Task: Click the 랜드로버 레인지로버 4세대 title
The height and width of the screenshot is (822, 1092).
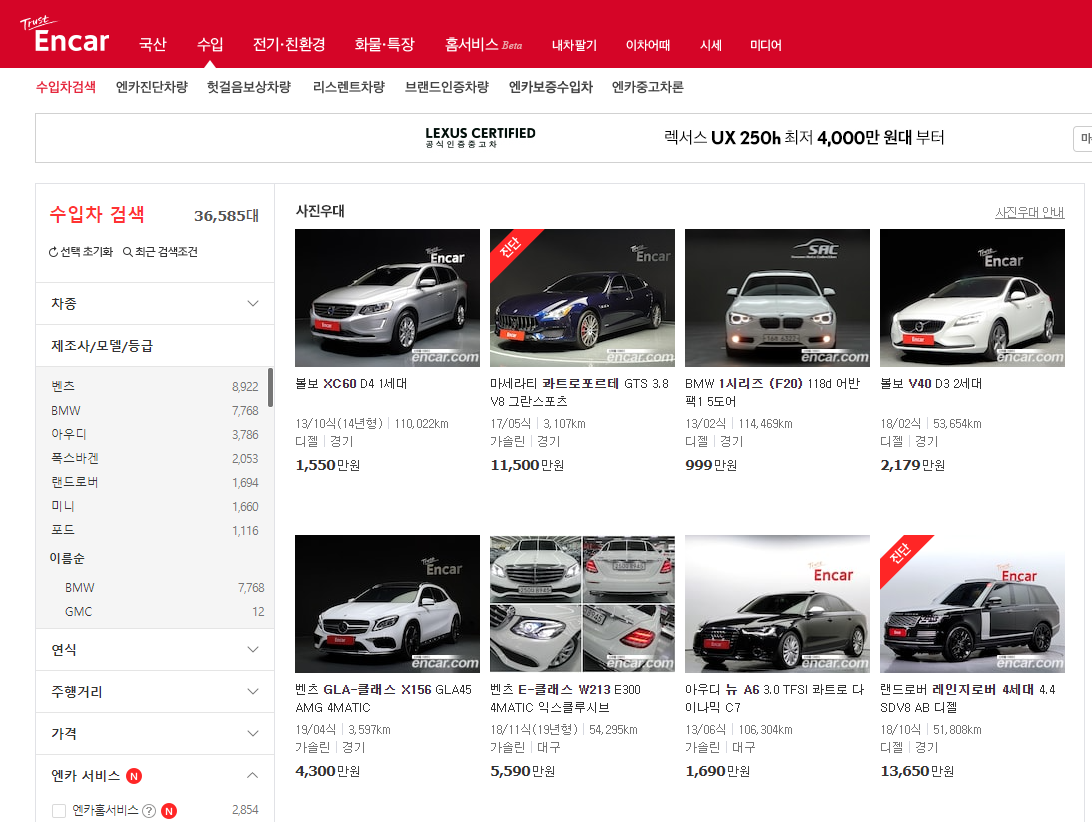Action: pos(968,698)
